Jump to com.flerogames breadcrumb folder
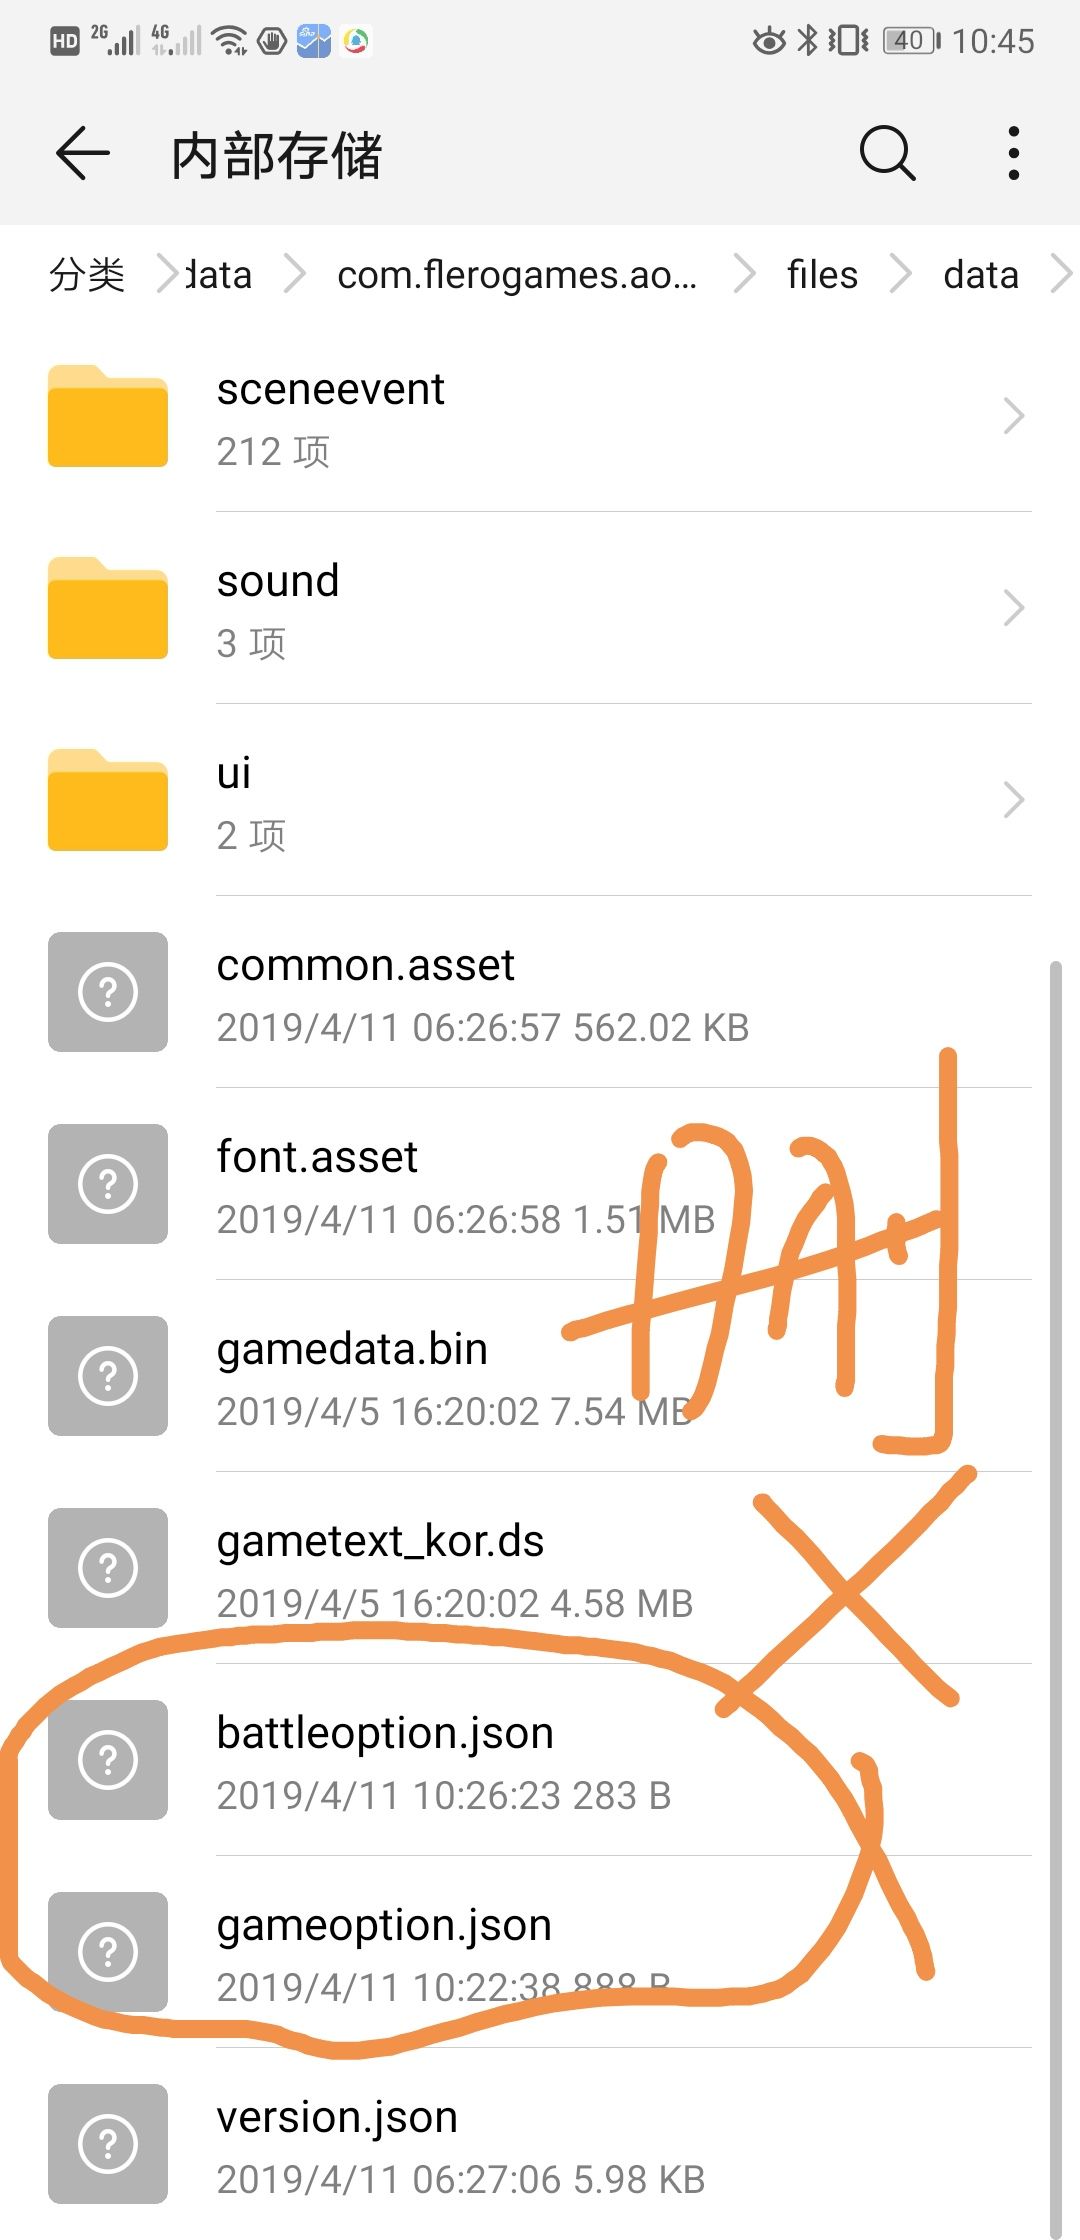1080x2240 pixels. pyautogui.click(x=516, y=275)
